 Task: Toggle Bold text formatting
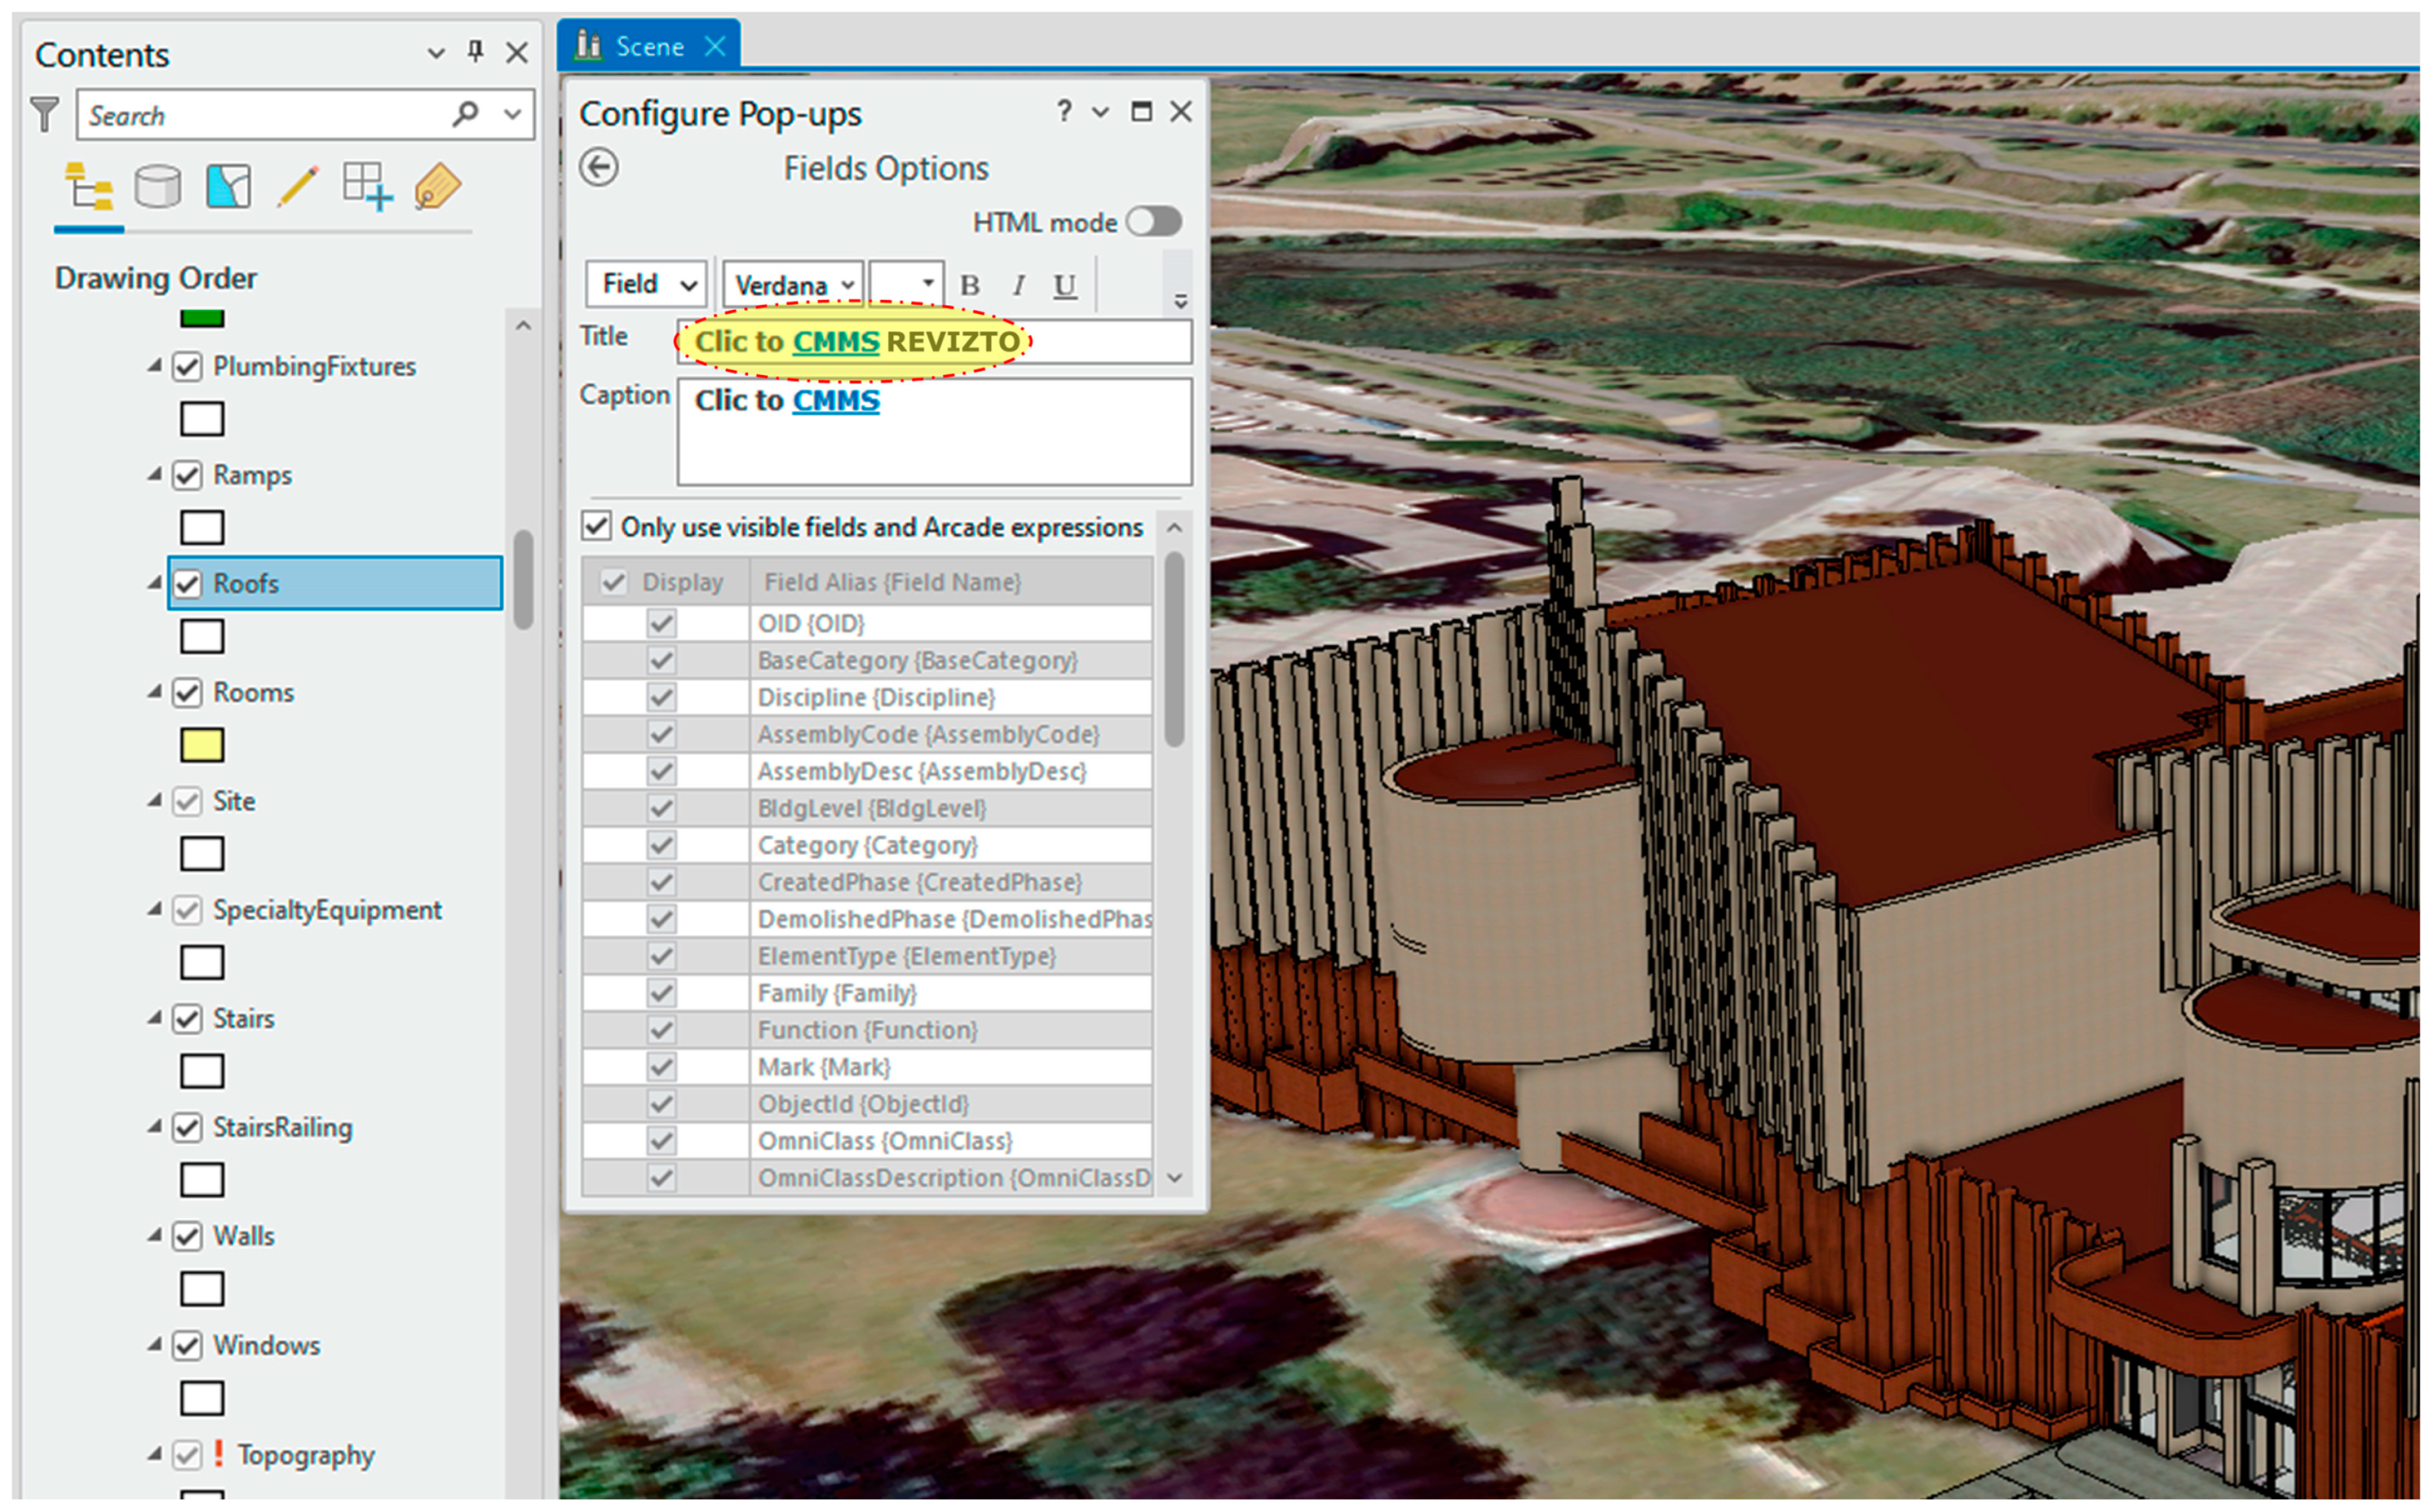coord(969,286)
